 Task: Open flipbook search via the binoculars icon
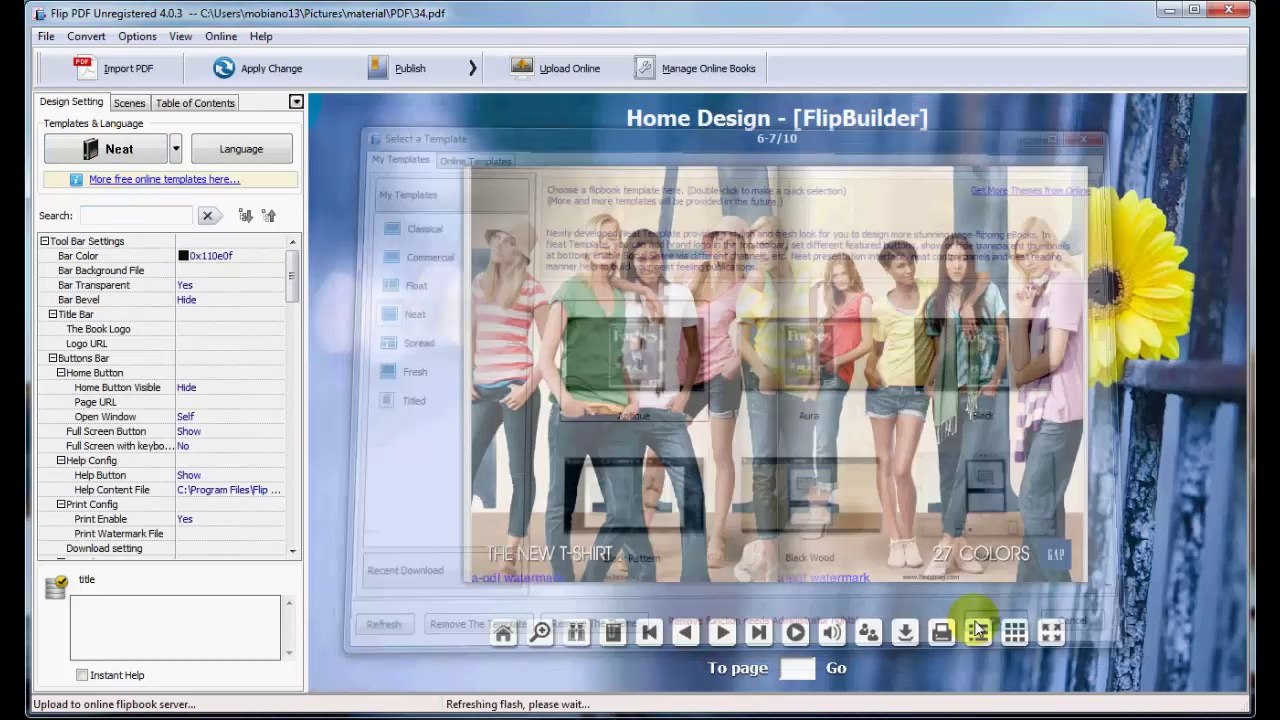tap(576, 632)
